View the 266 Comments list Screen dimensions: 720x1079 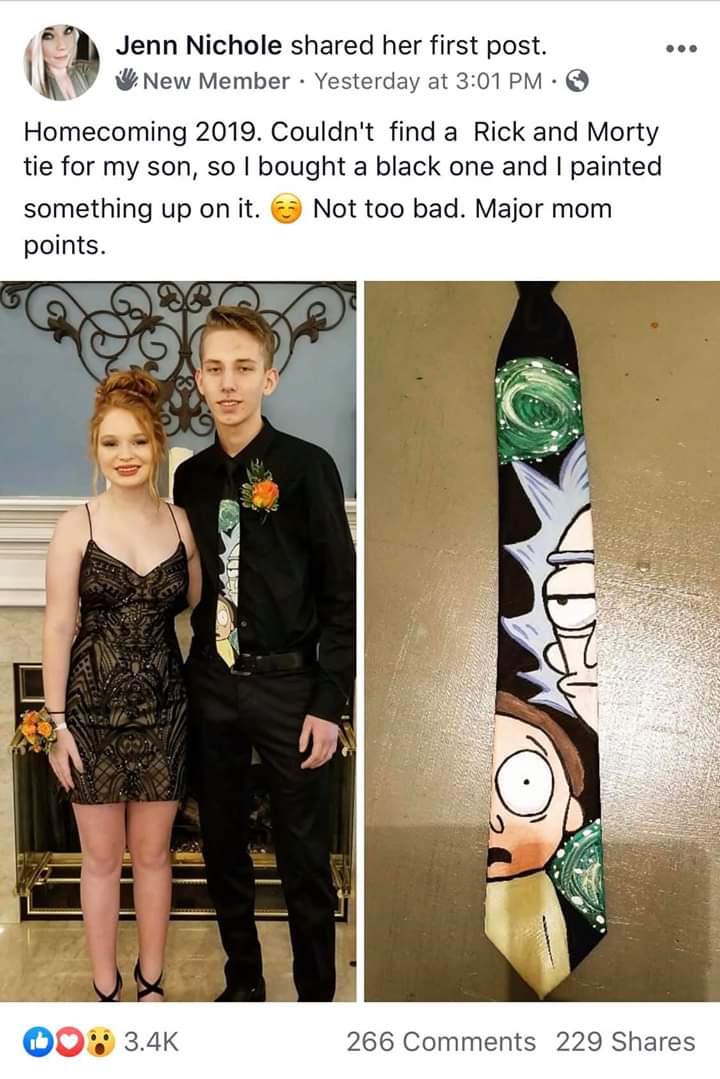(441, 1042)
